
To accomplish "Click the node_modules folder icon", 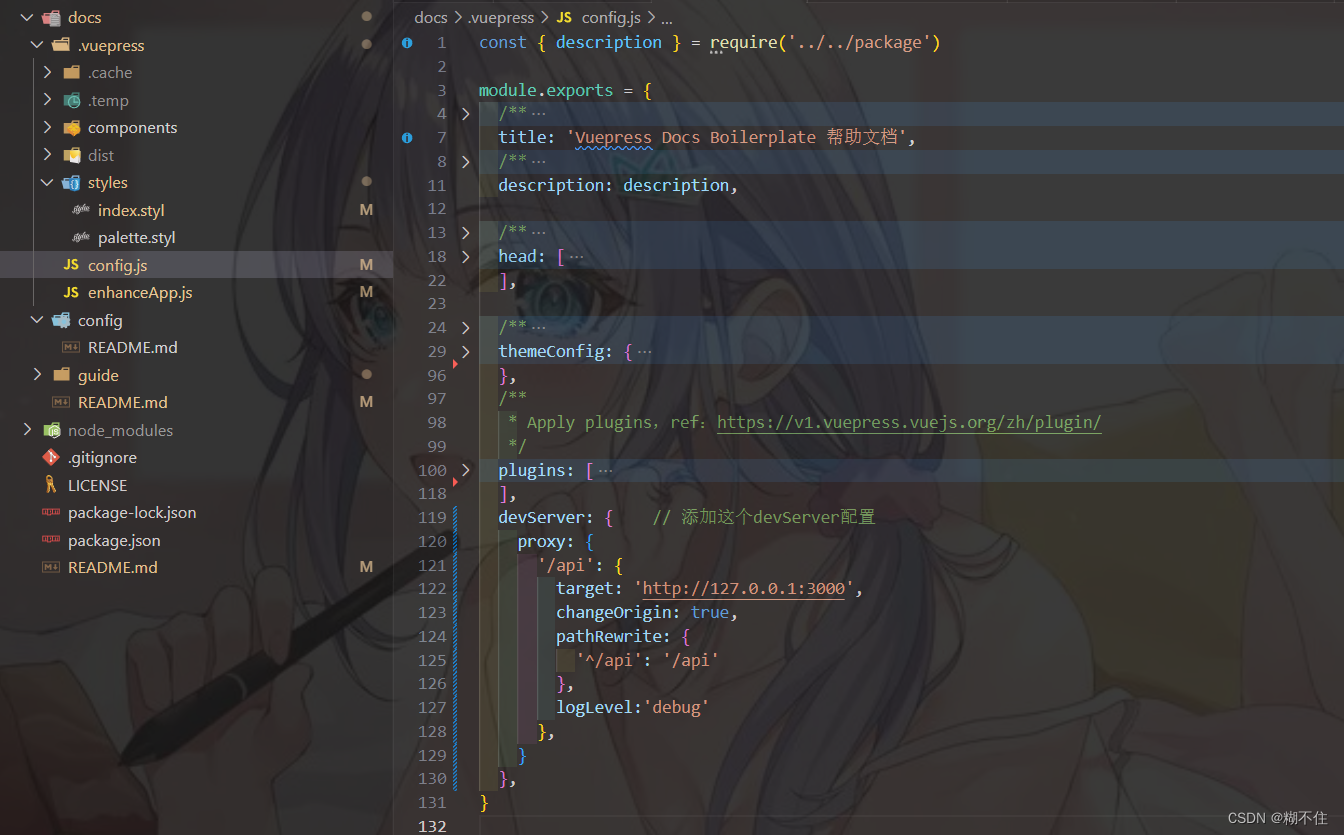I will (51, 430).
